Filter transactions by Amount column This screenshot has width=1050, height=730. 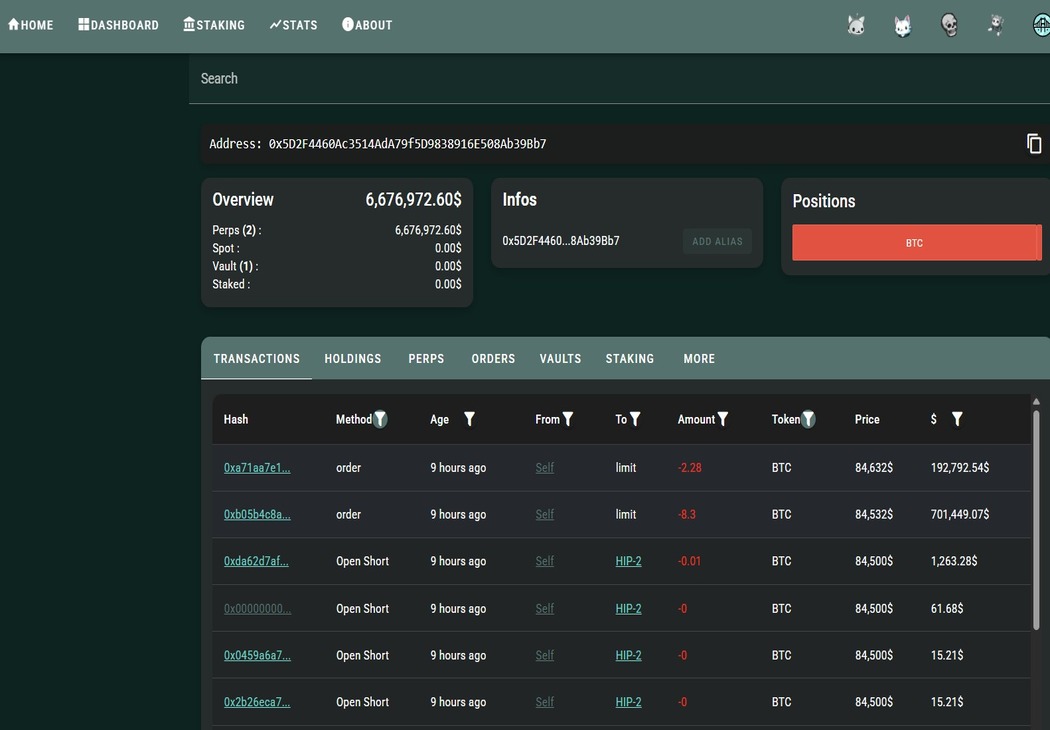[x=723, y=419]
